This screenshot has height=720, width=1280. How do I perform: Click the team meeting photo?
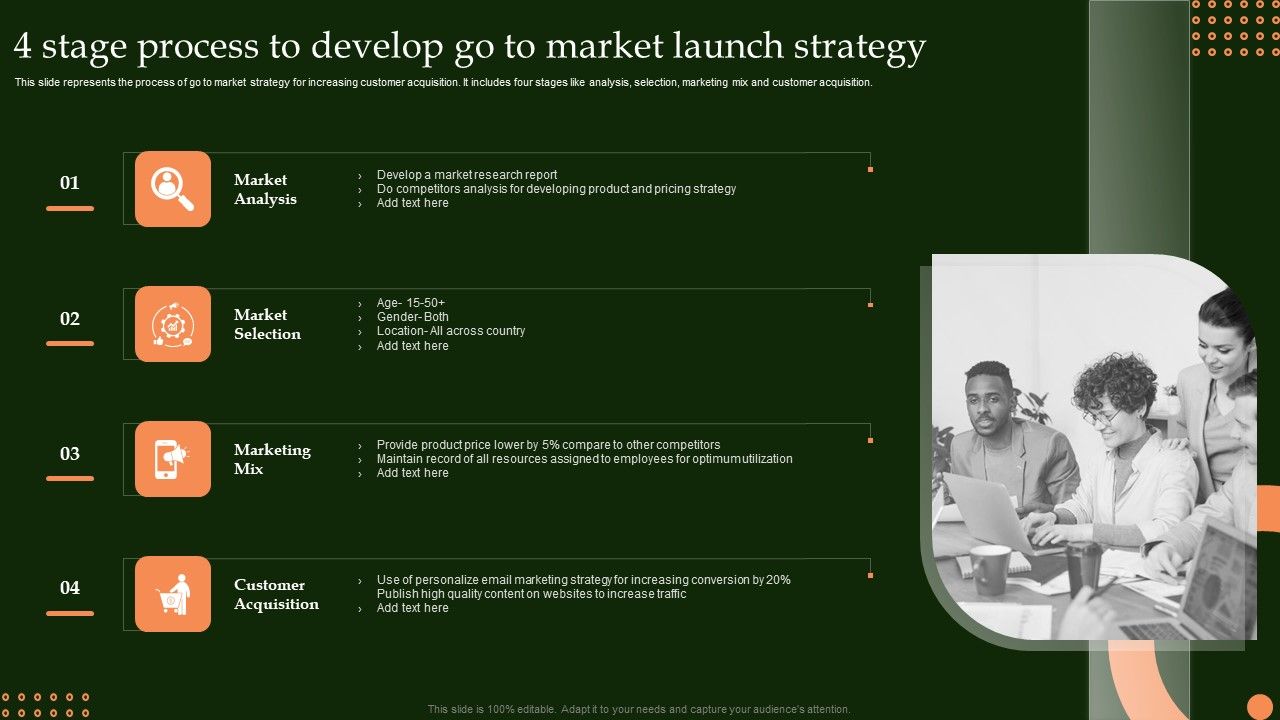1094,447
